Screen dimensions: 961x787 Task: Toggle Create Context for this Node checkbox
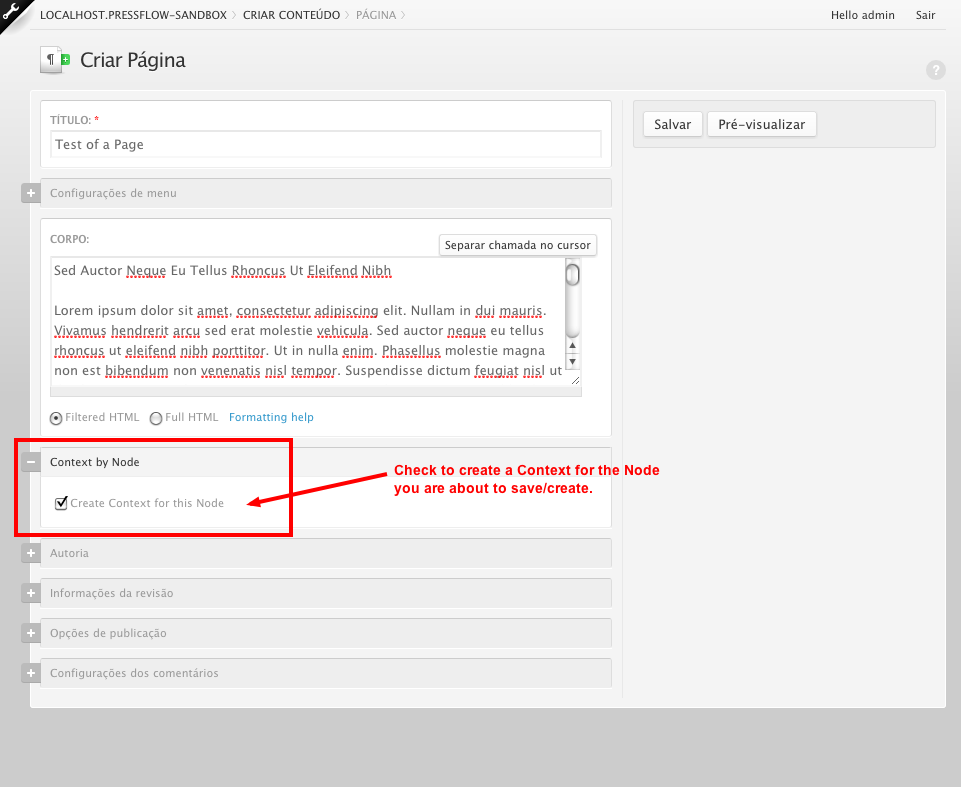pyautogui.click(x=61, y=503)
